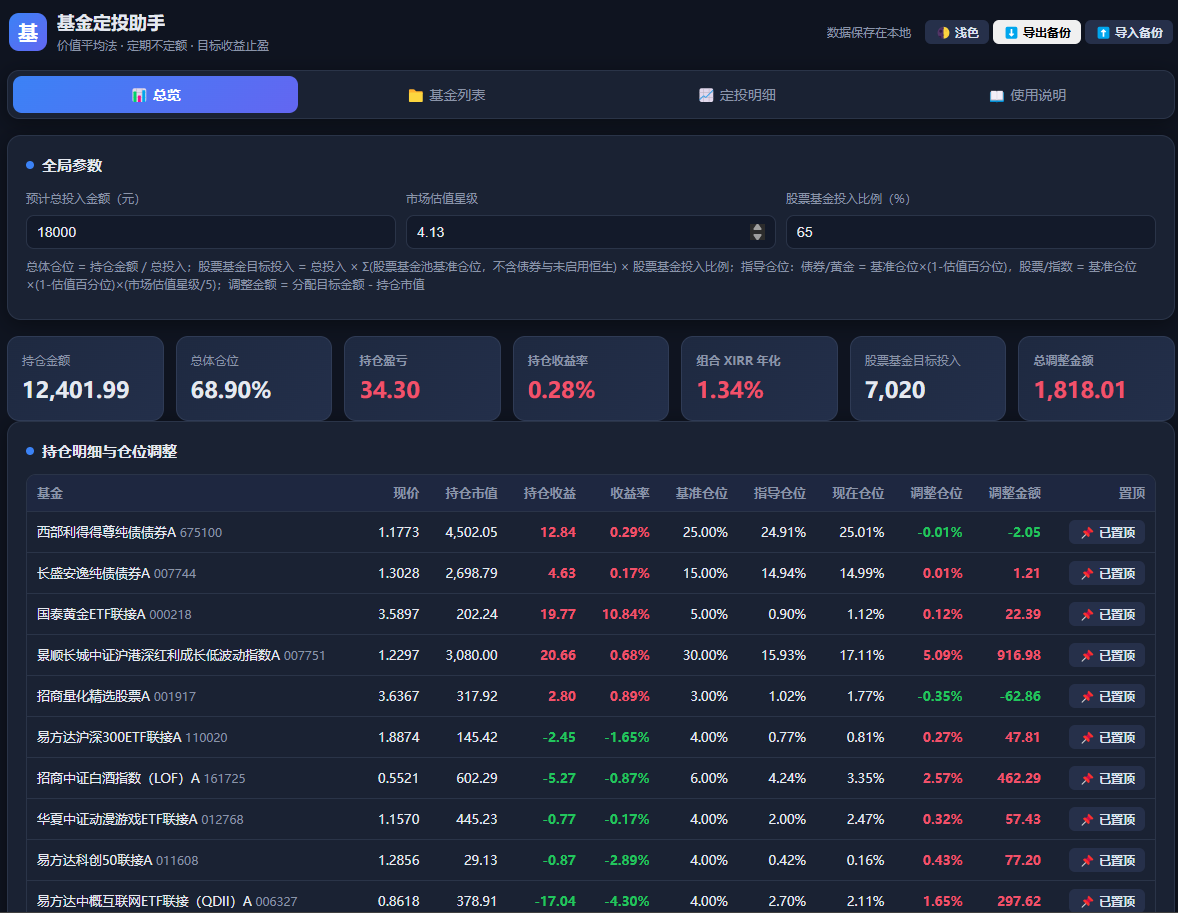Click the 置顶 column header
The image size is (1178, 913).
pos(1131,493)
